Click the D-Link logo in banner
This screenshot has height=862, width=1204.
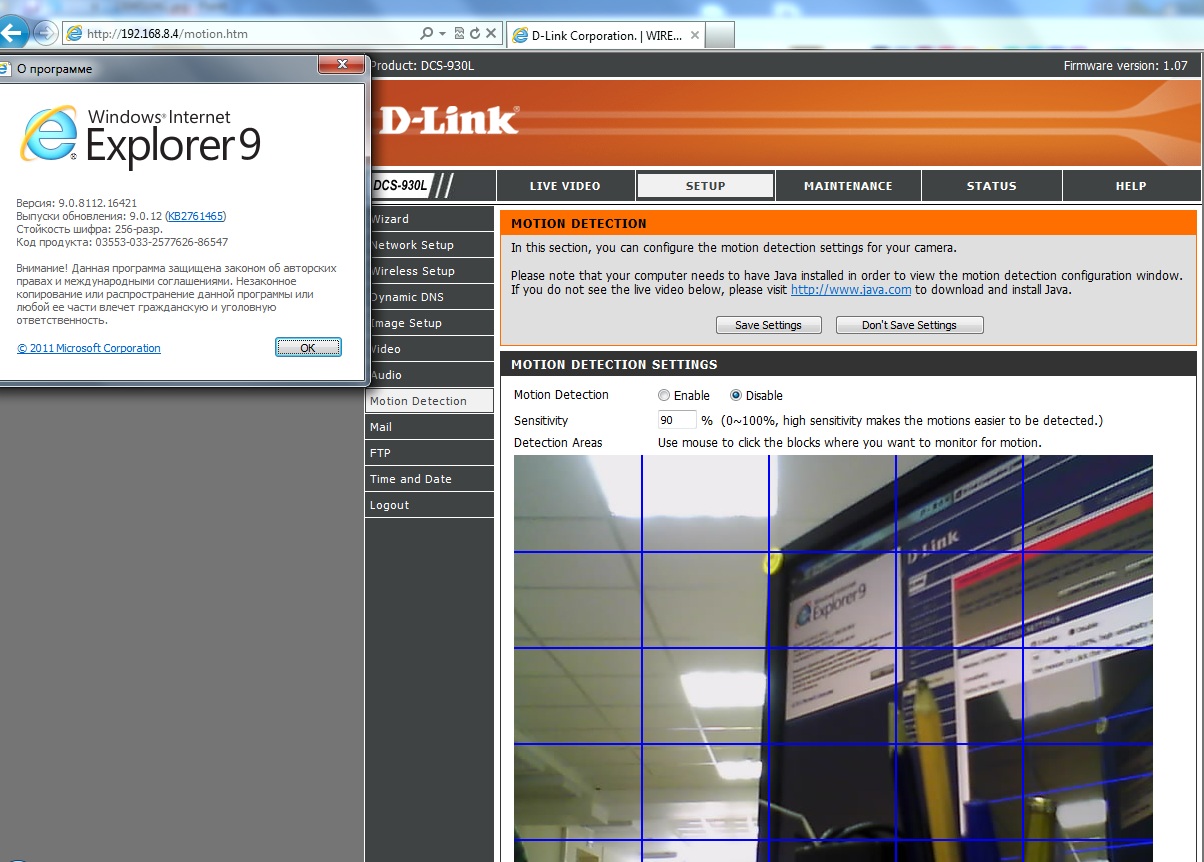click(449, 120)
